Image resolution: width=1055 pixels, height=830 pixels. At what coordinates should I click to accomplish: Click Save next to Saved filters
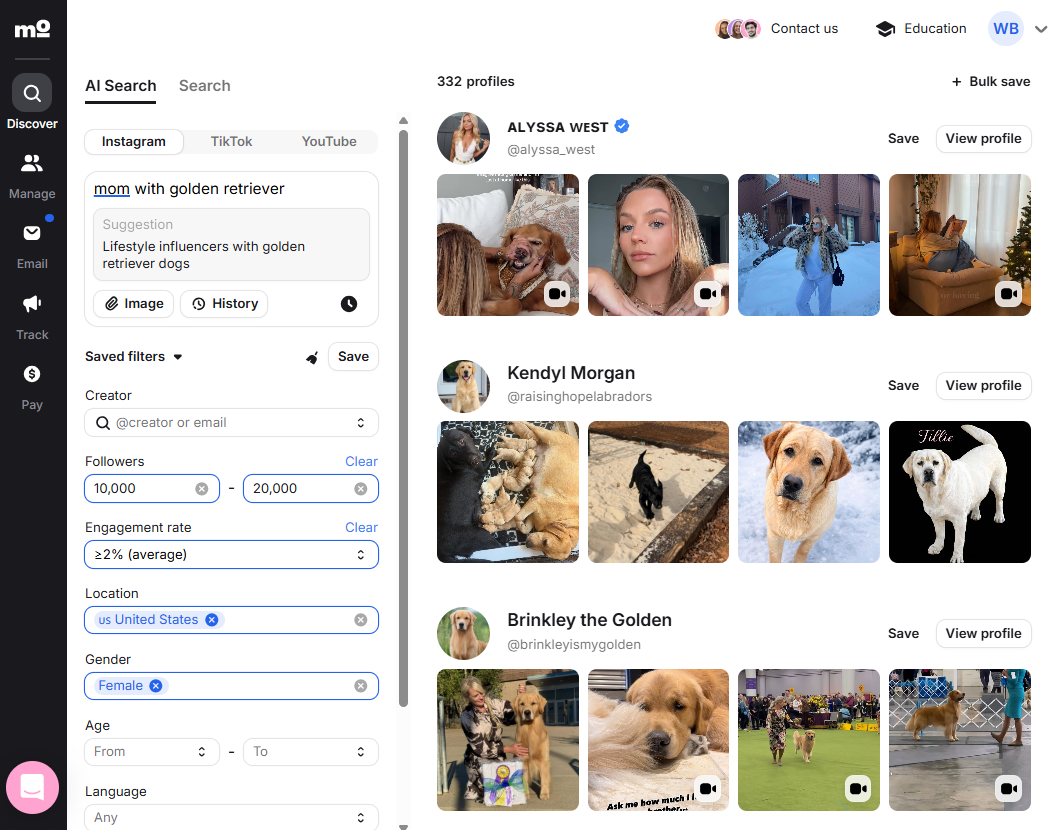click(x=353, y=357)
